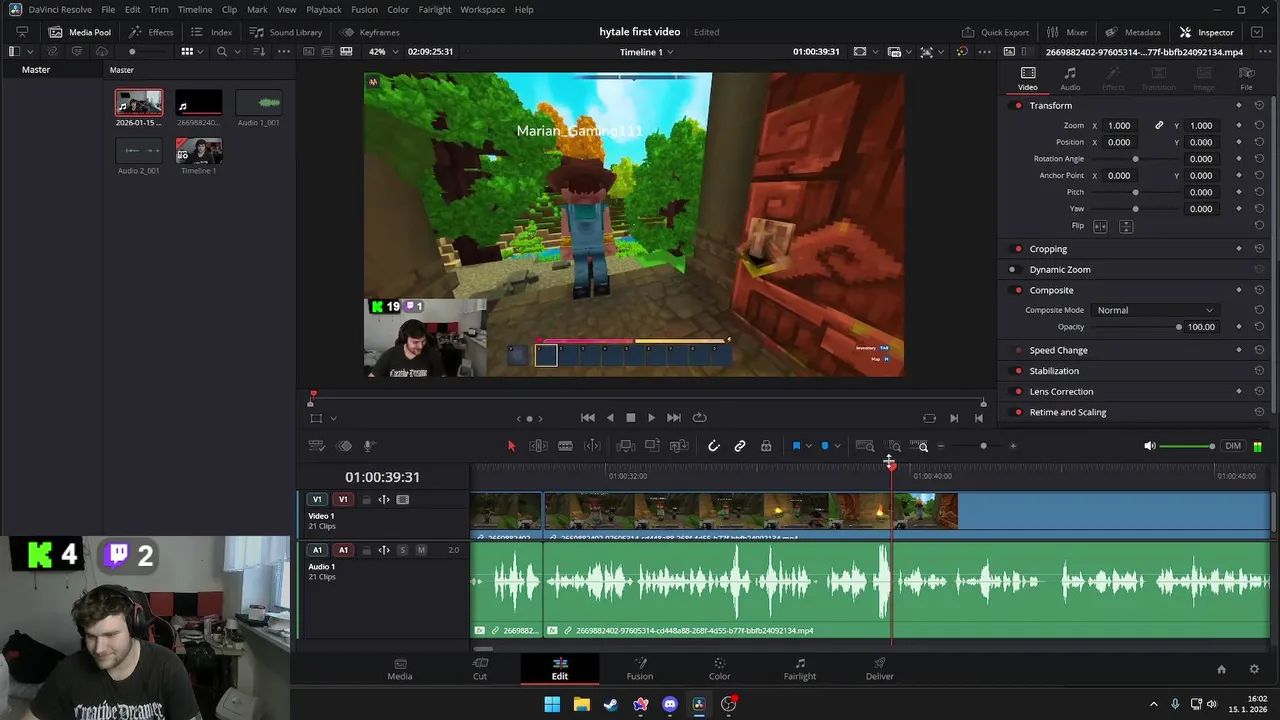
Task: Open the File tab in the Inspector
Action: (1246, 79)
